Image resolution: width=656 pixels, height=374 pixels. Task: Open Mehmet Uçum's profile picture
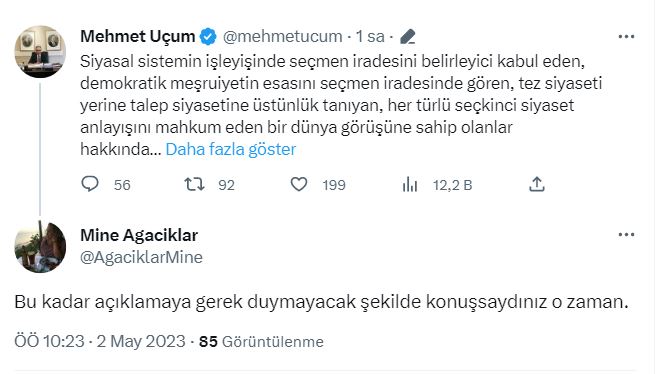40,51
